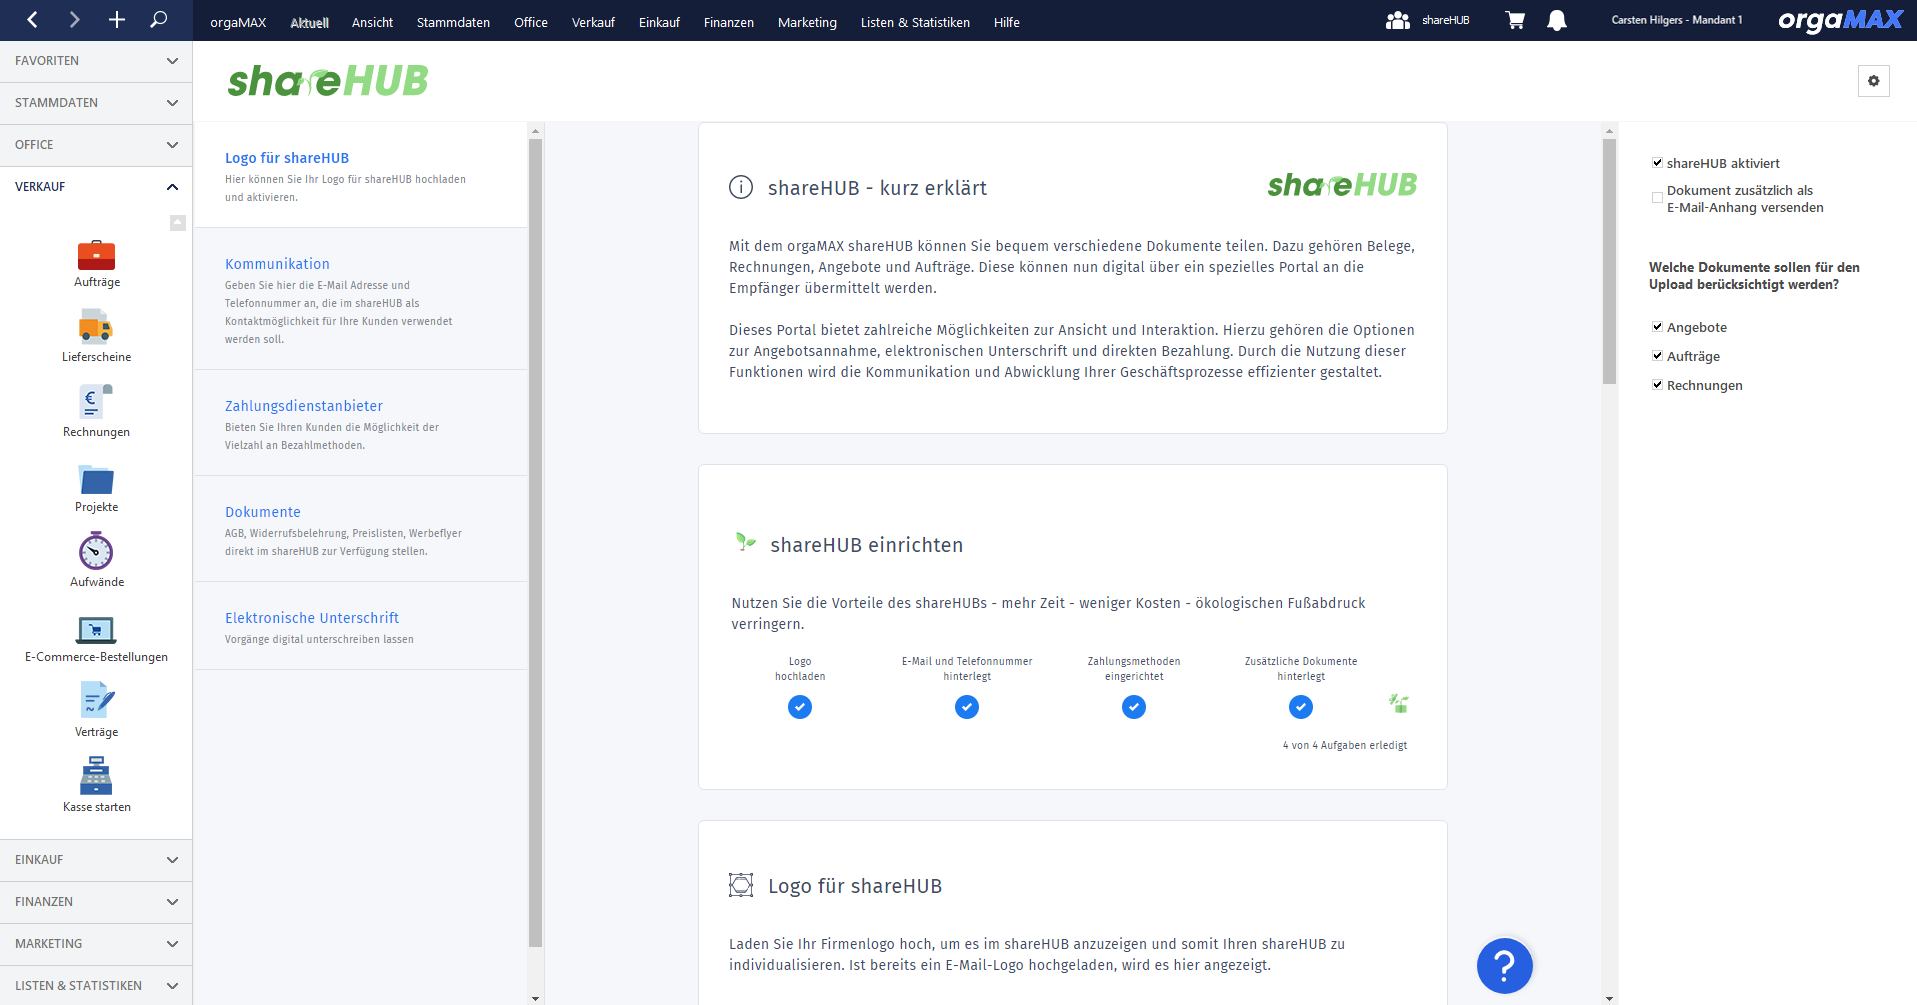Image resolution: width=1917 pixels, height=1005 pixels.
Task: Uncheck the Aufträge upload checkbox
Action: click(x=1657, y=356)
